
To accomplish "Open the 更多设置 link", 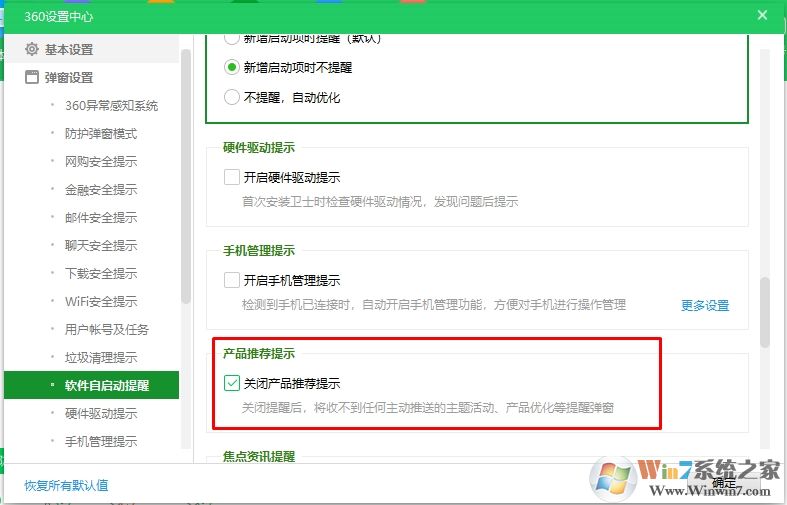I will tap(705, 306).
